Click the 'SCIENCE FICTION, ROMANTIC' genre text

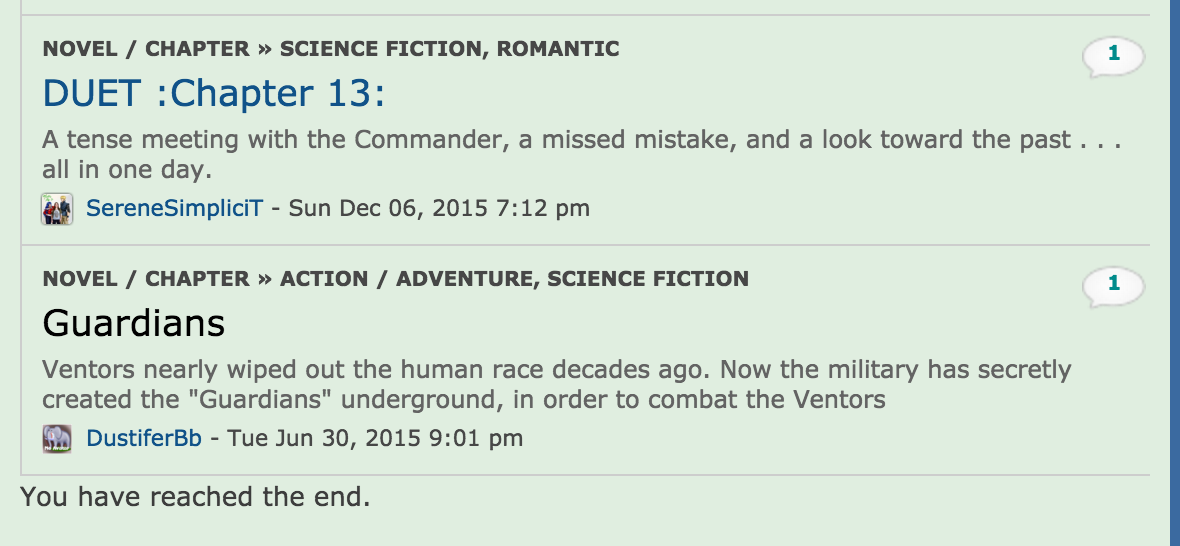click(449, 49)
